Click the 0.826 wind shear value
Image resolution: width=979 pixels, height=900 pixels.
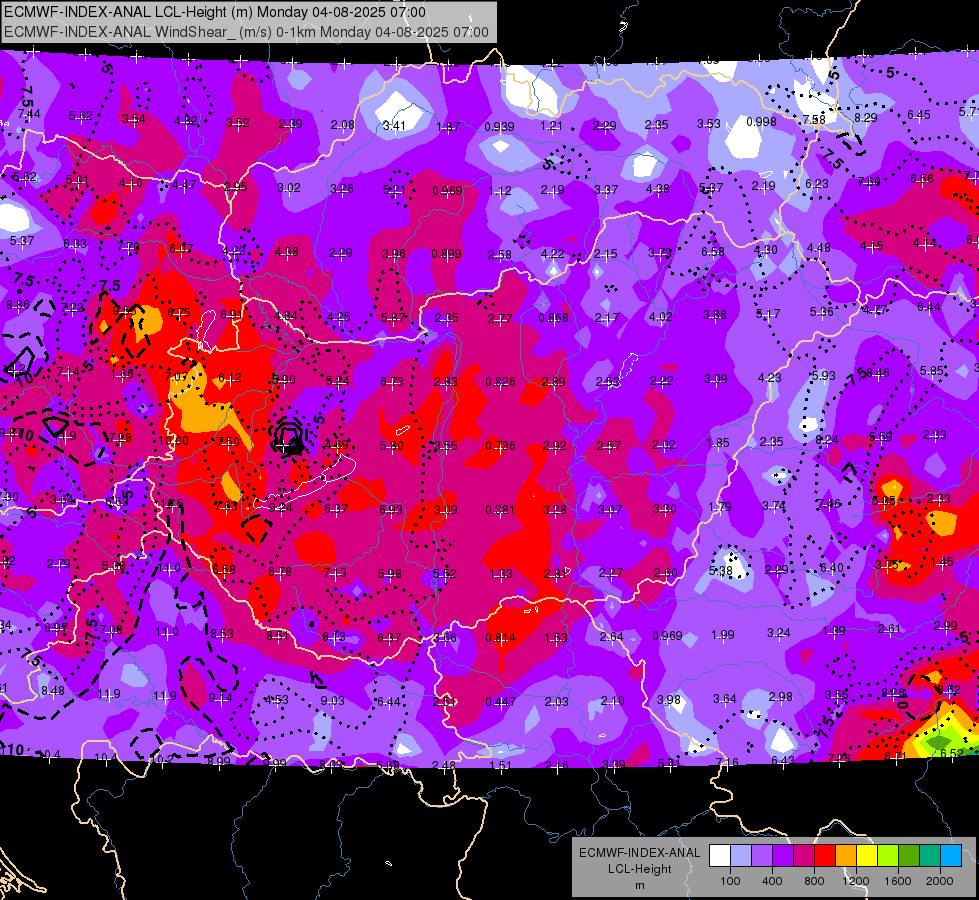point(501,381)
